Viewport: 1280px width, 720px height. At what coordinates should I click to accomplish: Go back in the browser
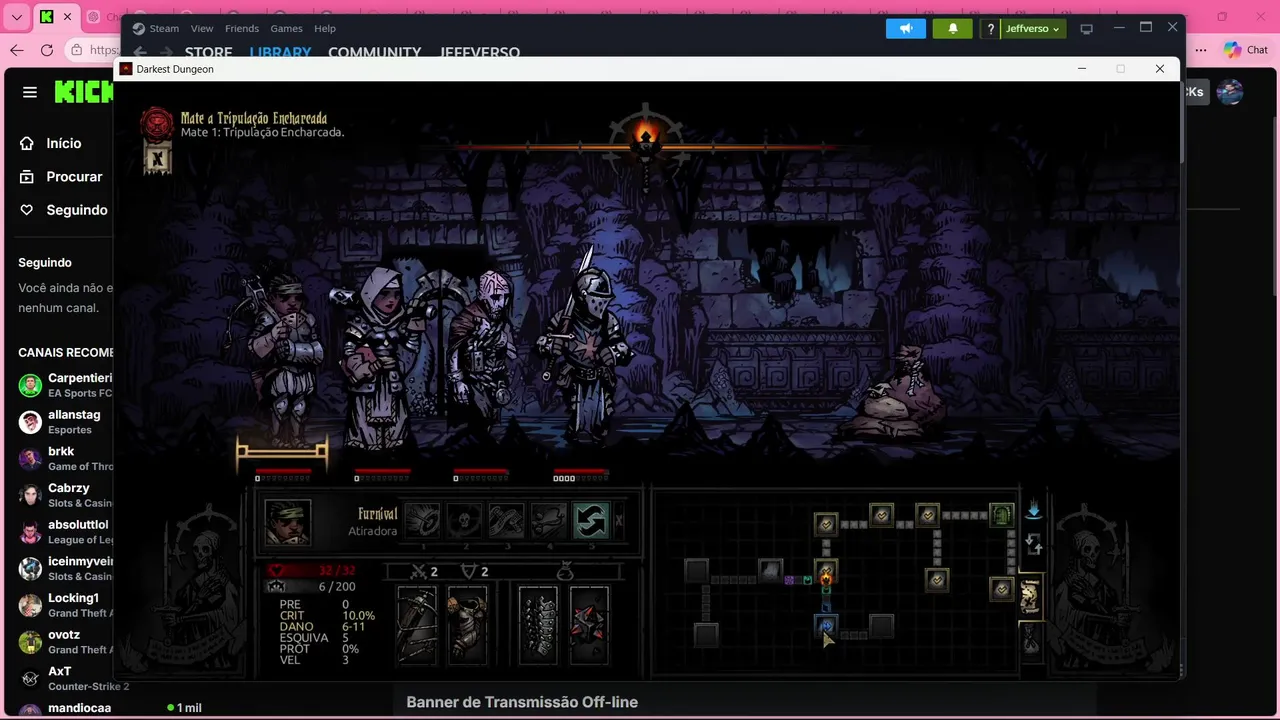(x=16, y=50)
